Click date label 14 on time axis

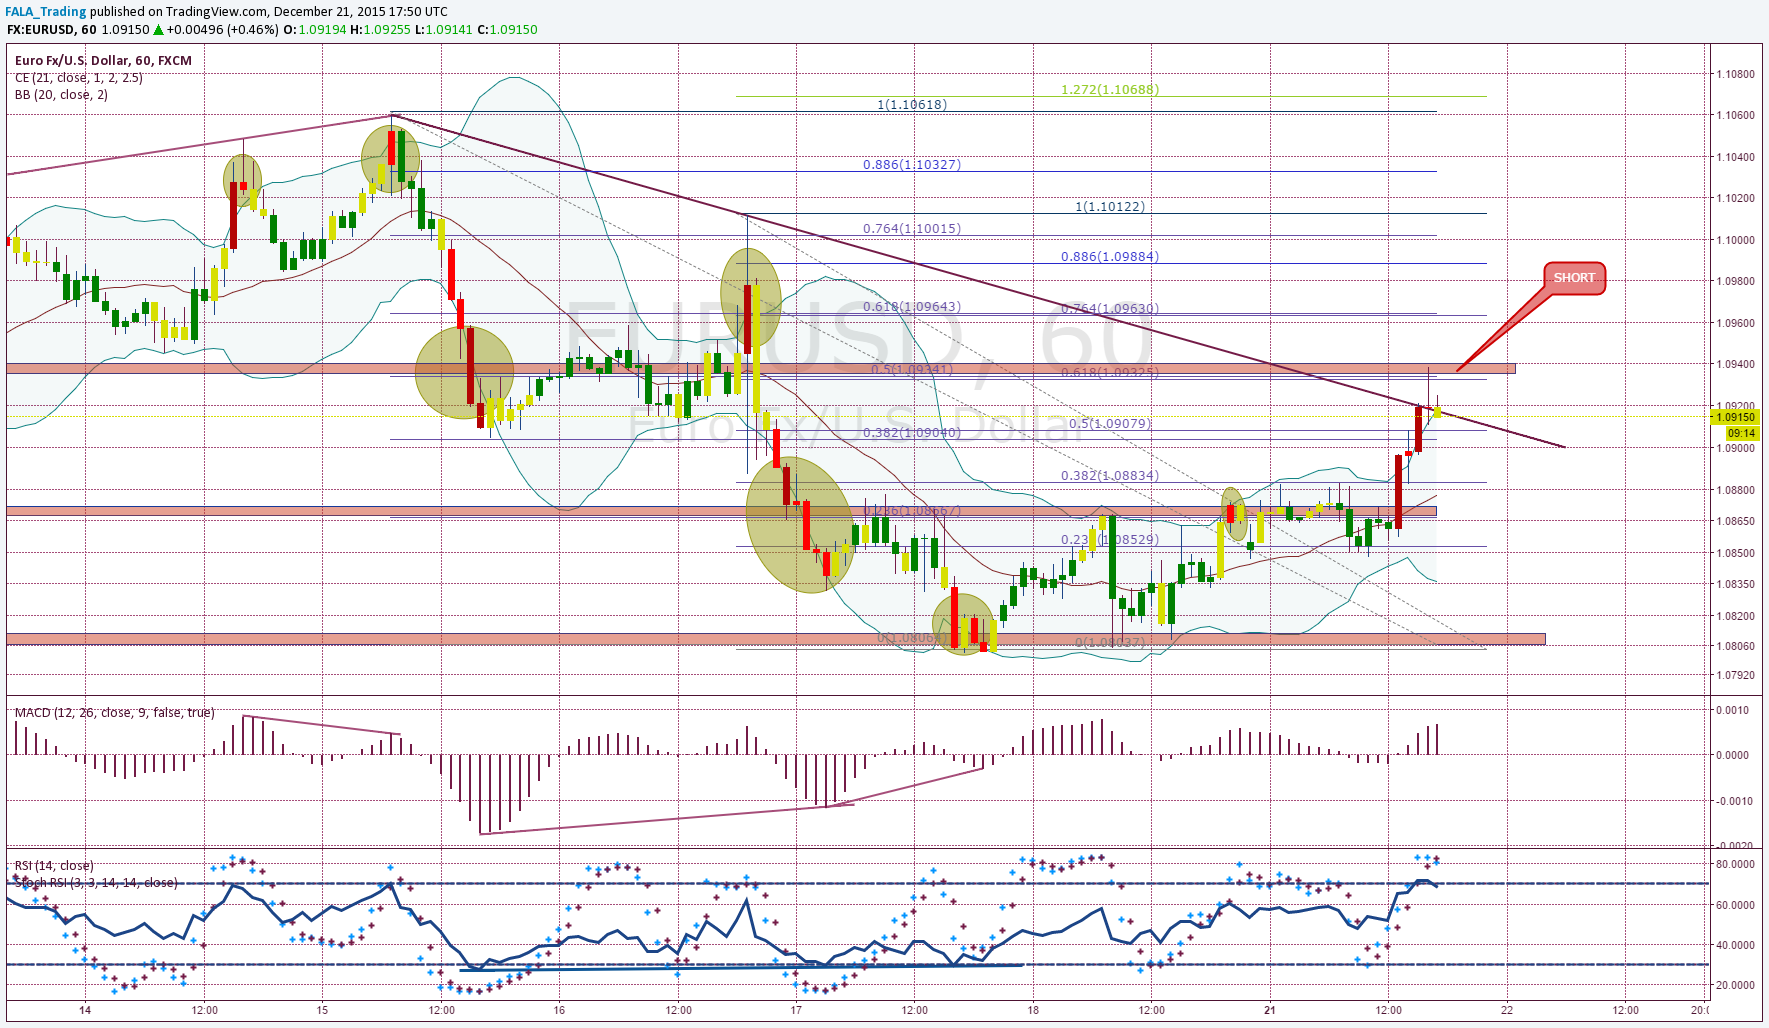coord(85,1010)
